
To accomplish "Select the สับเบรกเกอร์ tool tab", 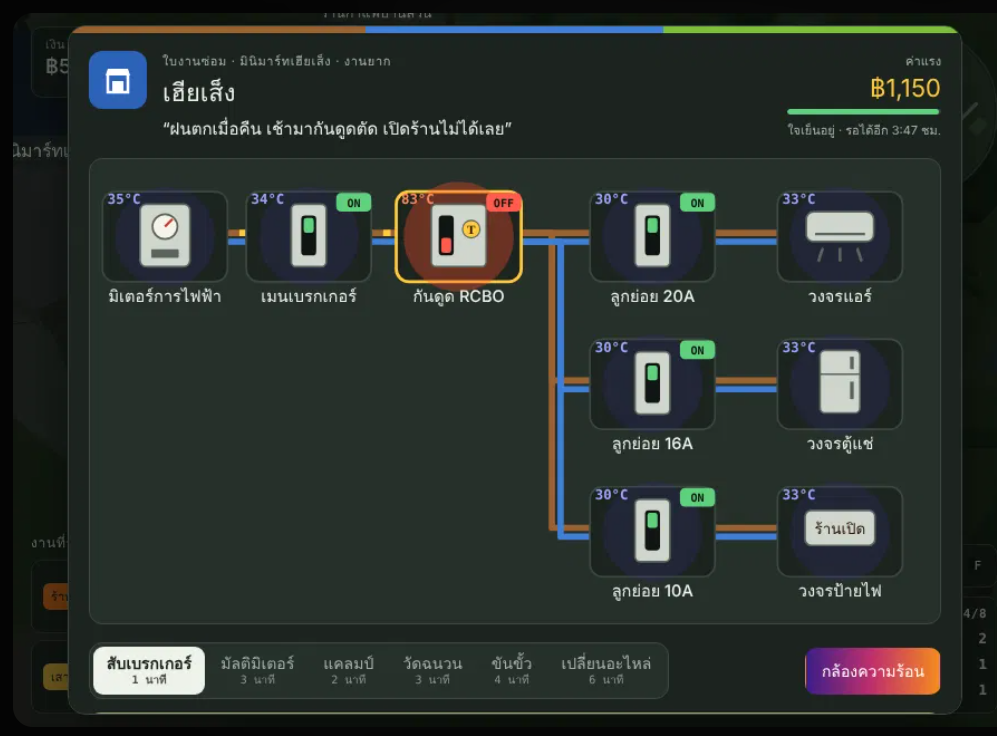I will [149, 671].
